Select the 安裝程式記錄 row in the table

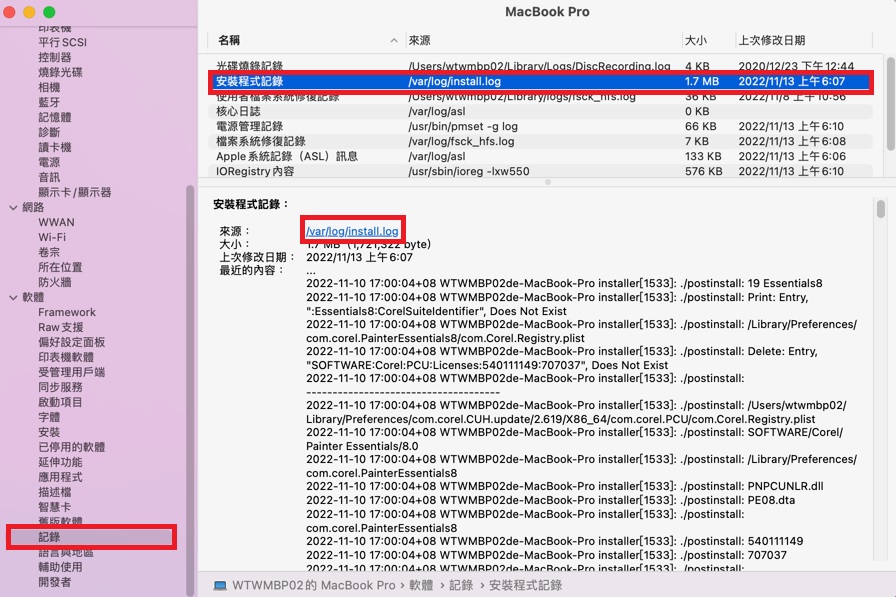[541, 82]
